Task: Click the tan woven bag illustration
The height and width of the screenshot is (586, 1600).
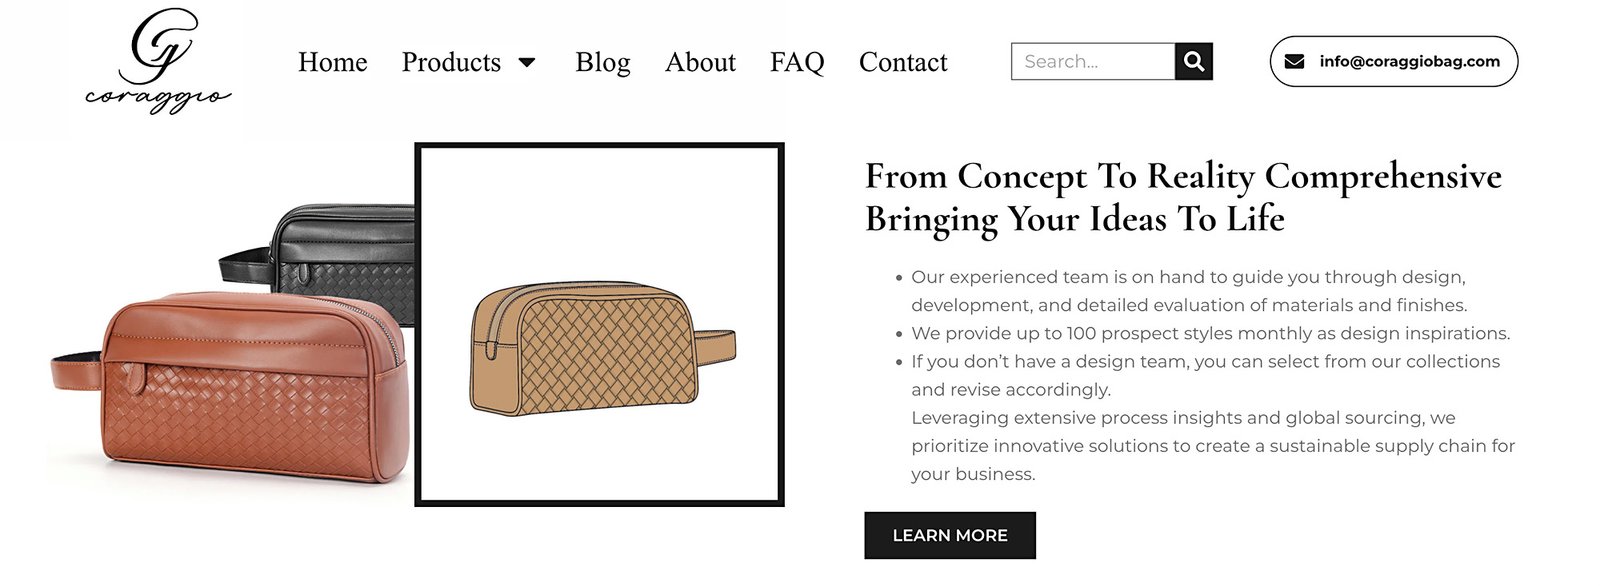Action: click(602, 348)
